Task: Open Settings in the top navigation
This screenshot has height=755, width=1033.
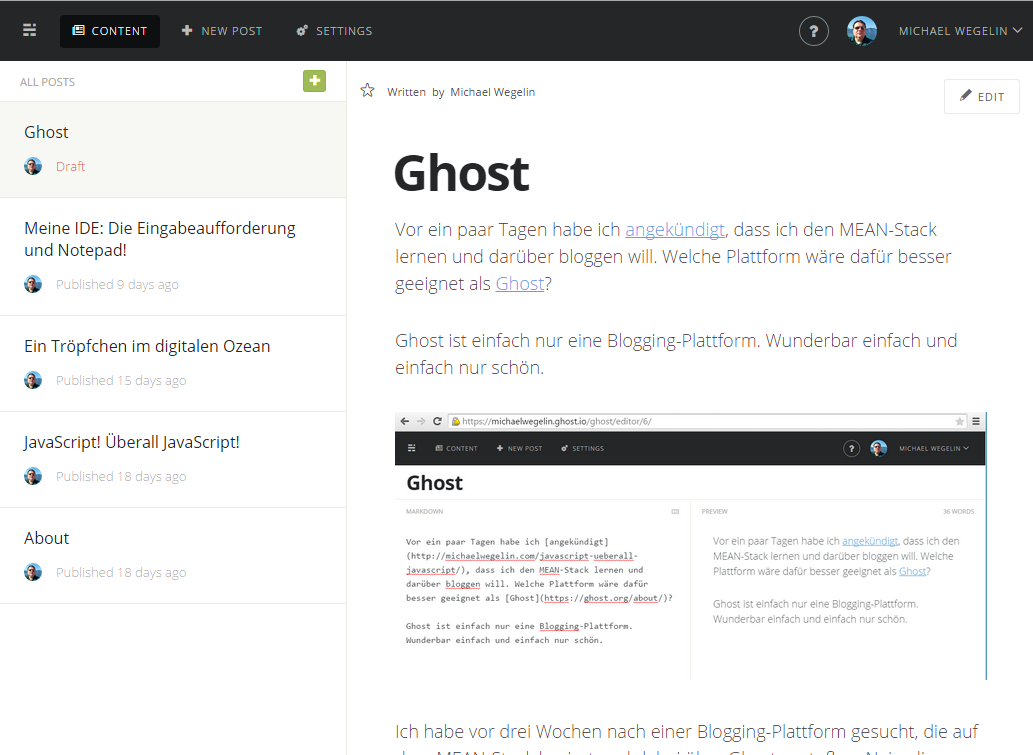Action: coord(334,31)
